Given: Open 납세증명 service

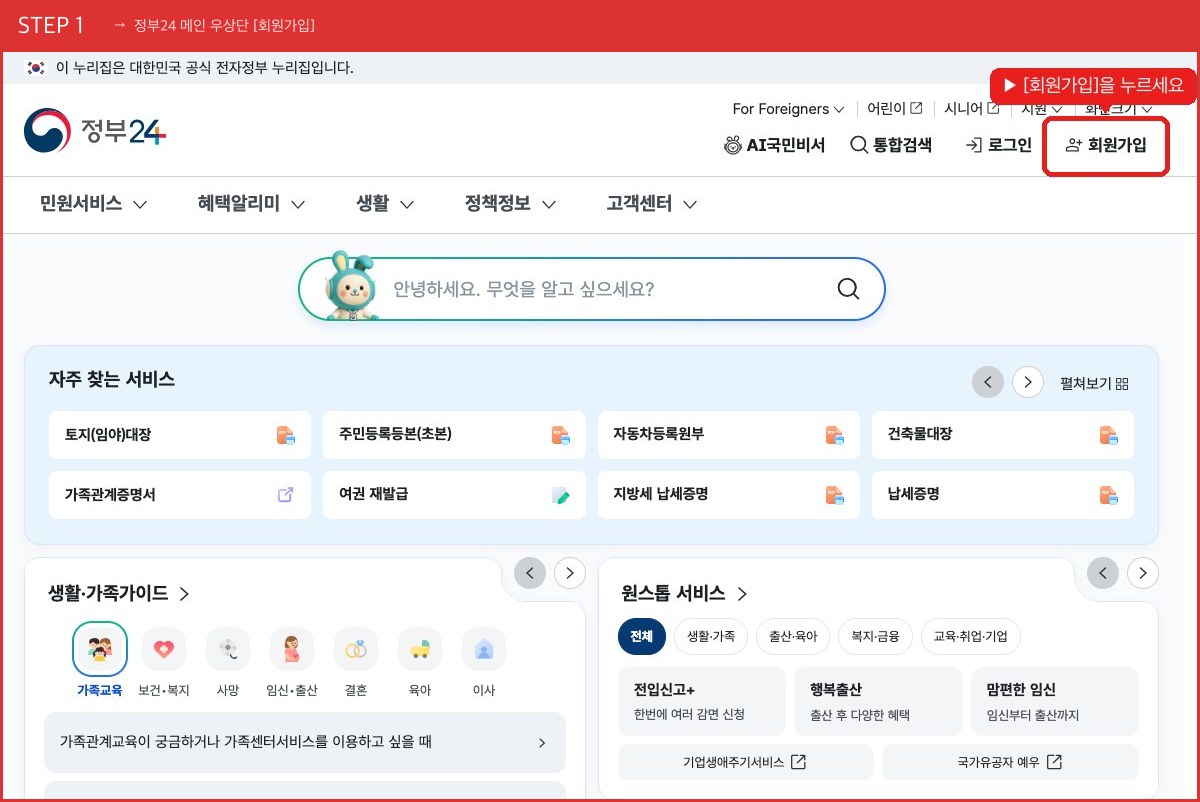Looking at the screenshot, I should tap(1003, 494).
